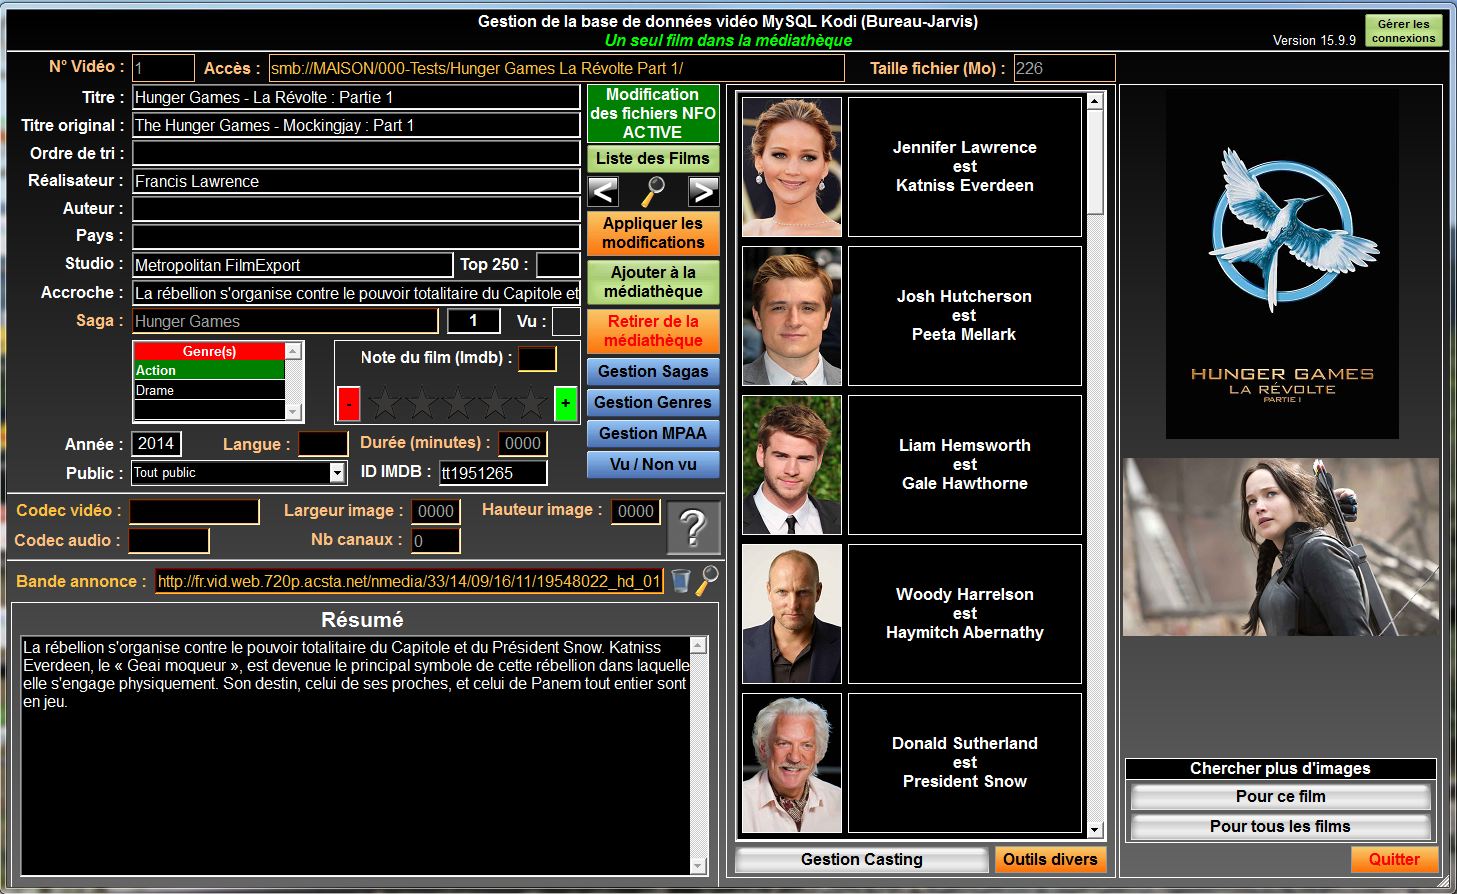This screenshot has width=1457, height=894.
Task: Click the trash icon beside Bande annonce
Action: pyautogui.click(x=680, y=580)
